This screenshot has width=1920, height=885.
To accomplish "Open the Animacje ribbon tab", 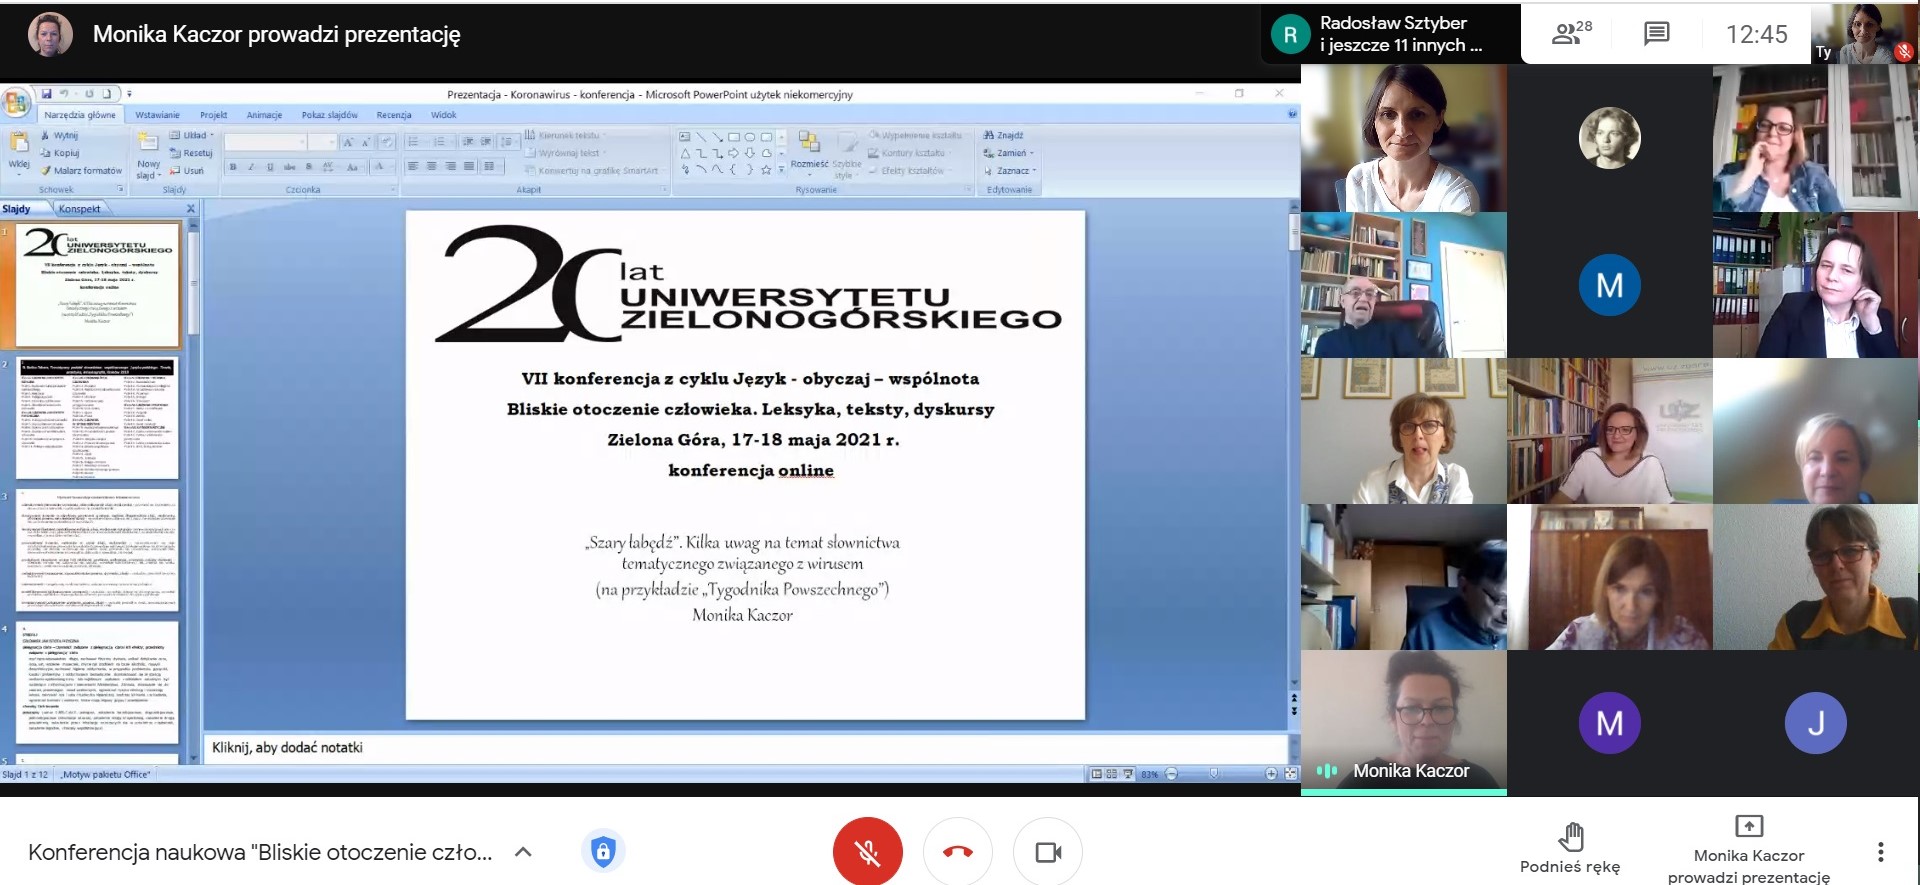I will (264, 115).
